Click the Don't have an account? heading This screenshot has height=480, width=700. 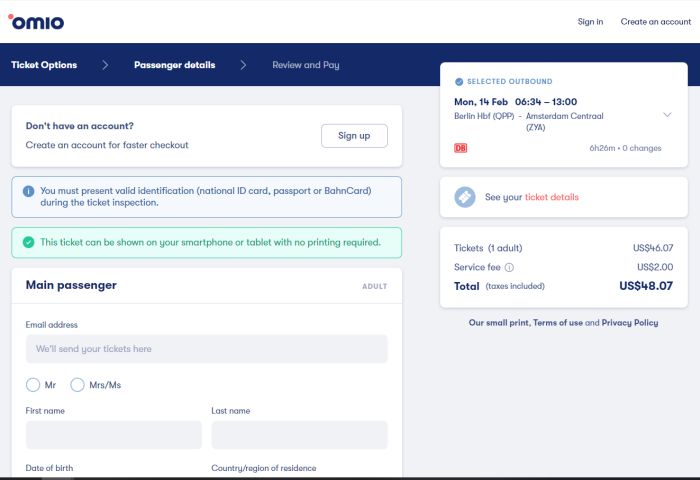pos(79,126)
